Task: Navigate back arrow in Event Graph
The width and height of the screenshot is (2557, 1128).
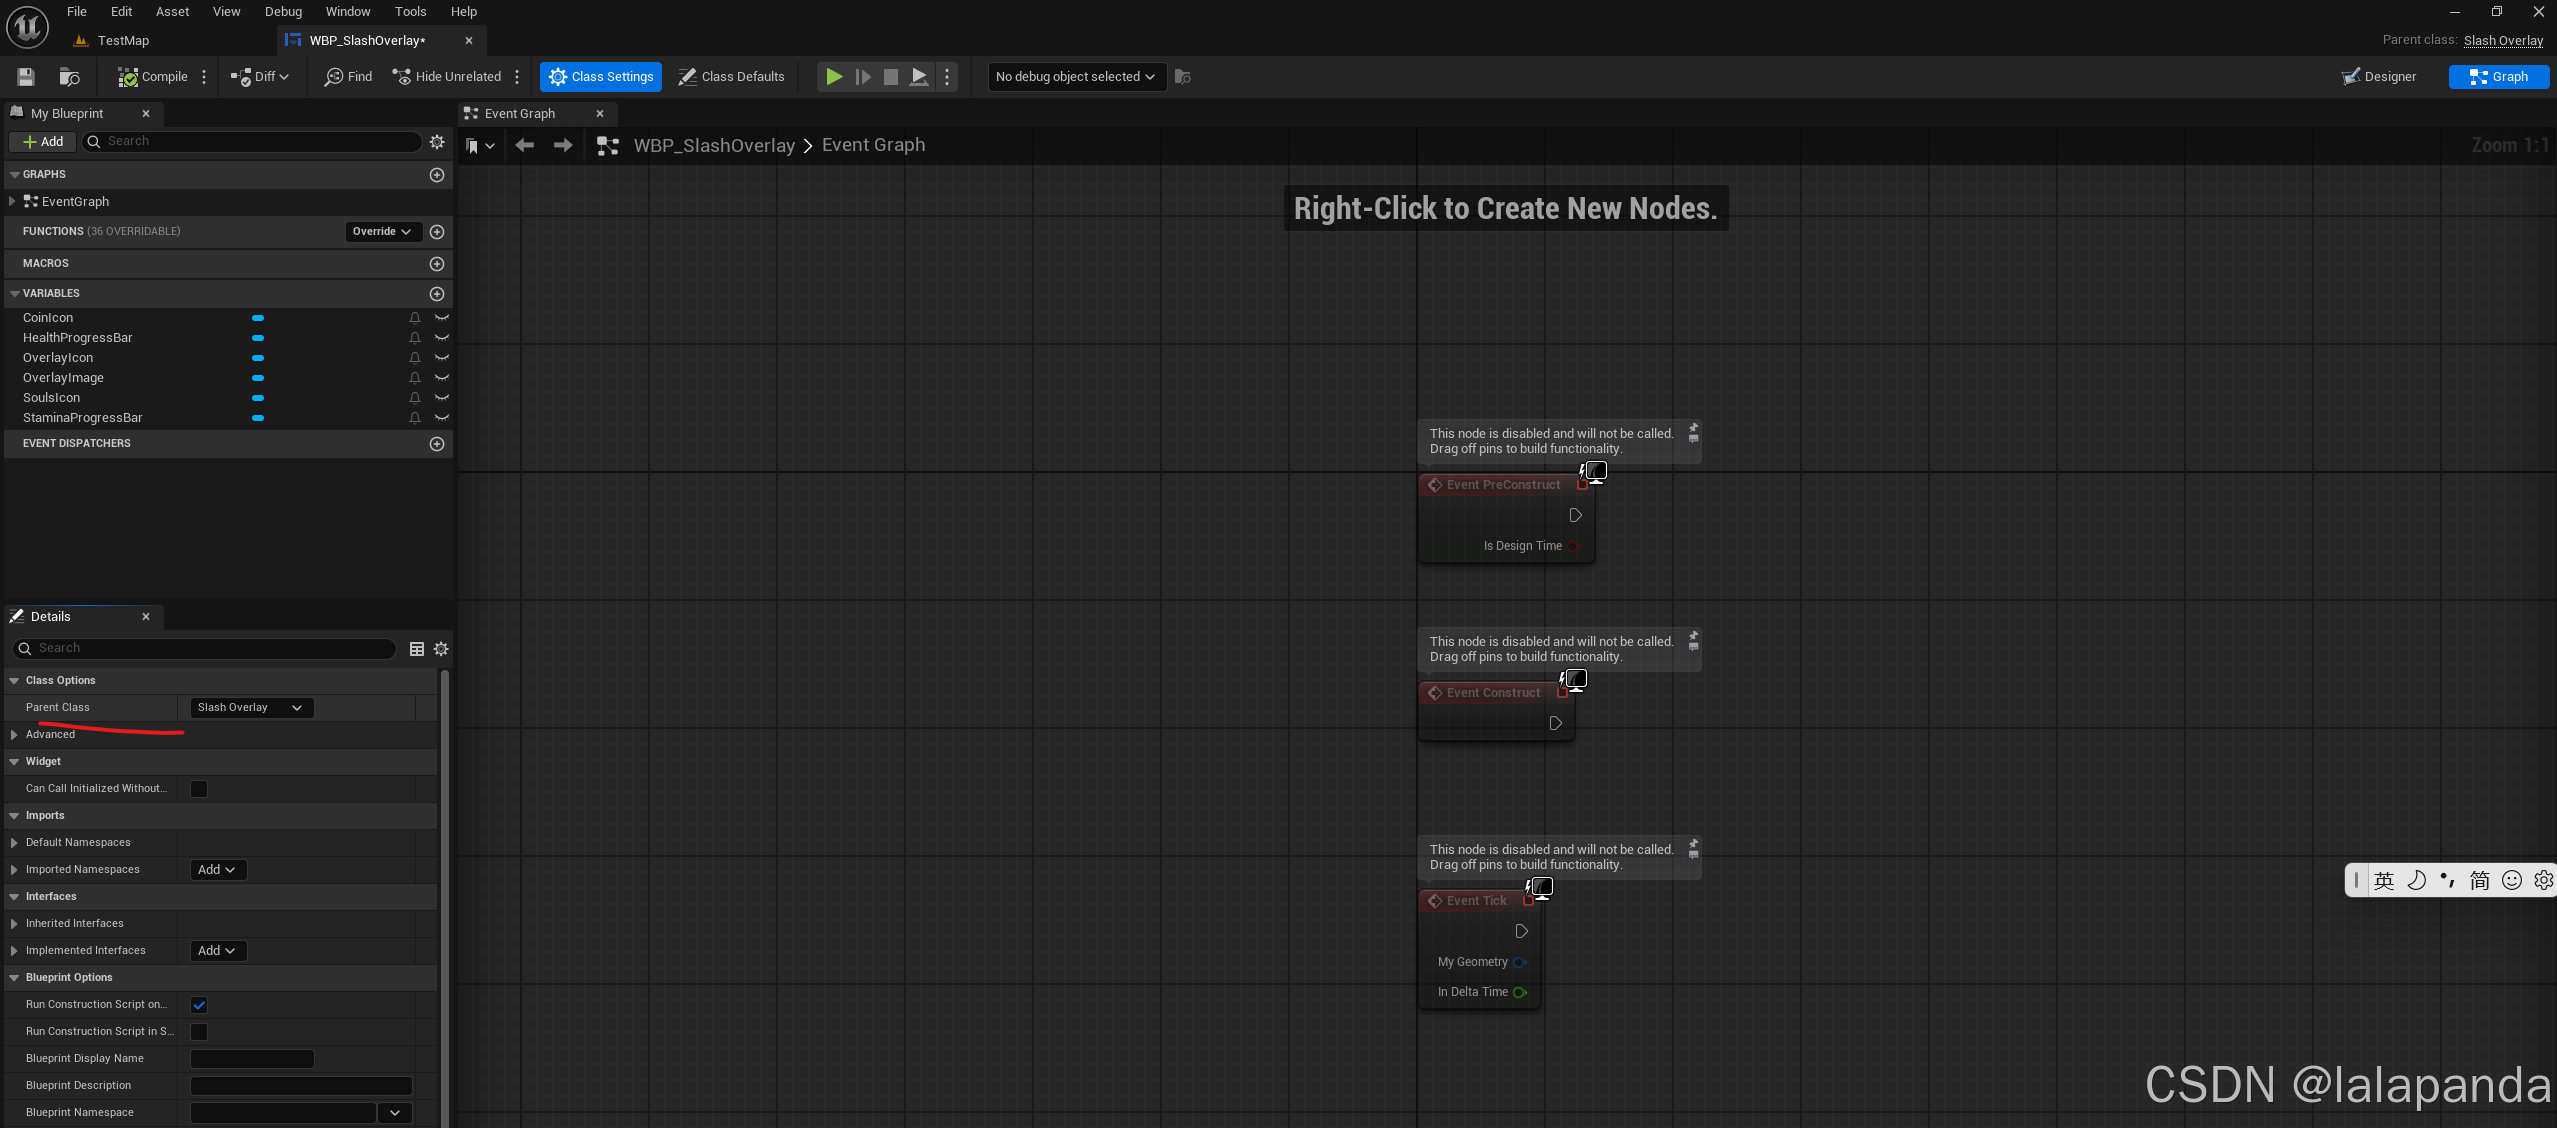Action: (x=524, y=146)
